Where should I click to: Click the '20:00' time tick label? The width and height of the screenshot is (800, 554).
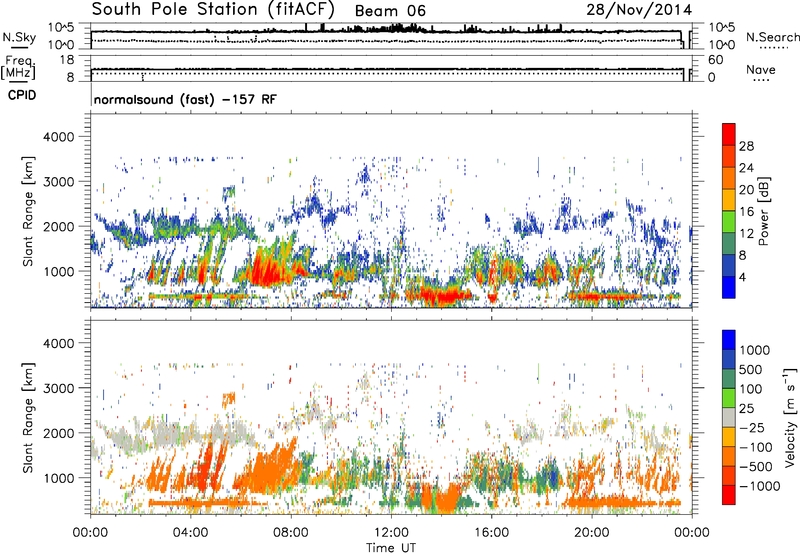[591, 533]
